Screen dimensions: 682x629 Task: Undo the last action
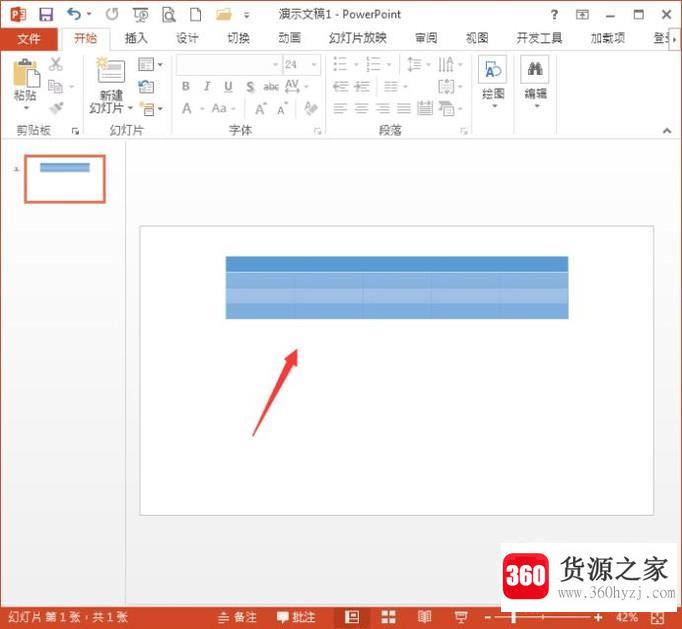[x=74, y=14]
